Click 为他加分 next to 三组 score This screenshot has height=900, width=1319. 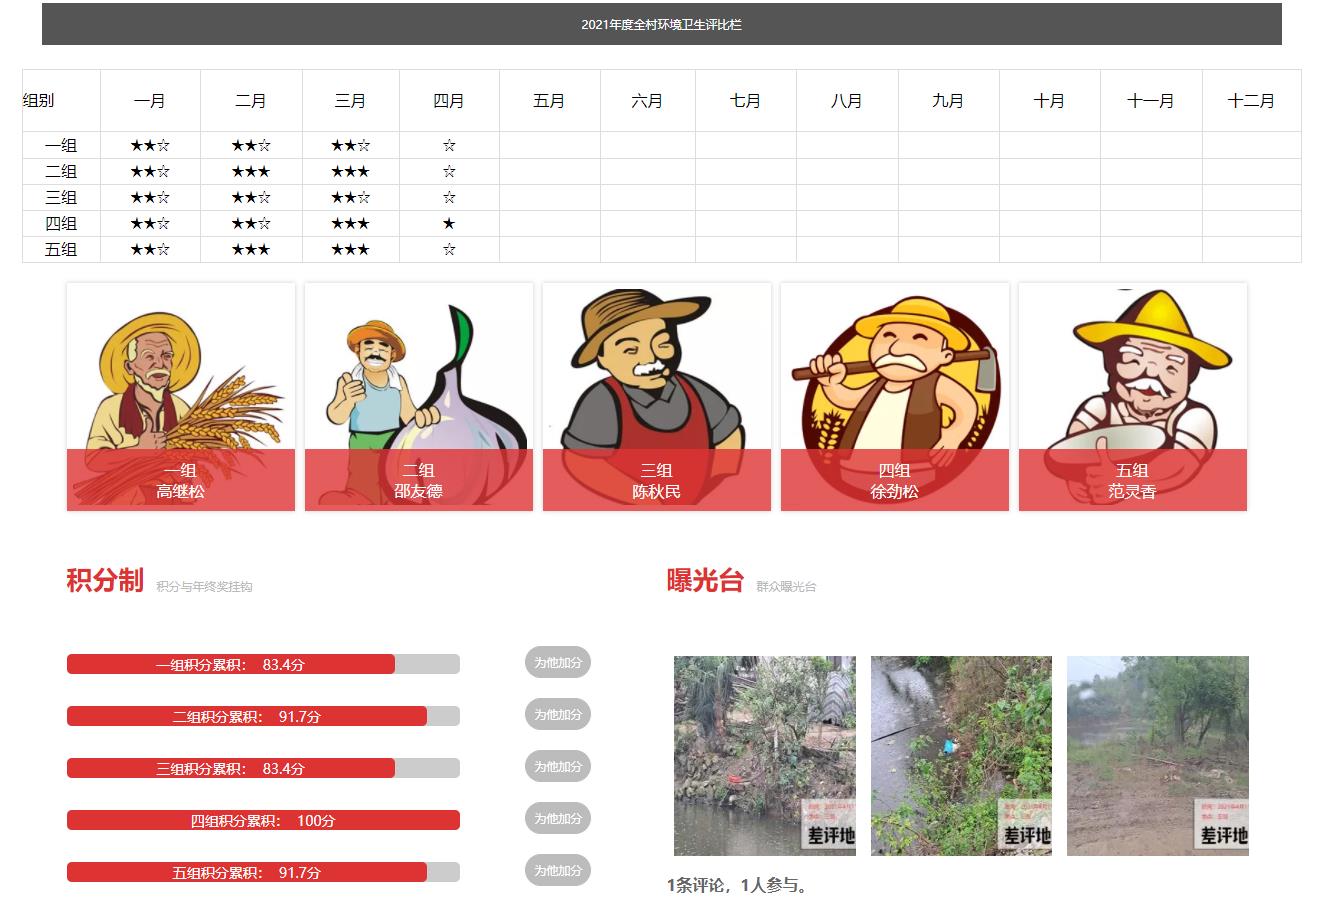[x=558, y=766]
